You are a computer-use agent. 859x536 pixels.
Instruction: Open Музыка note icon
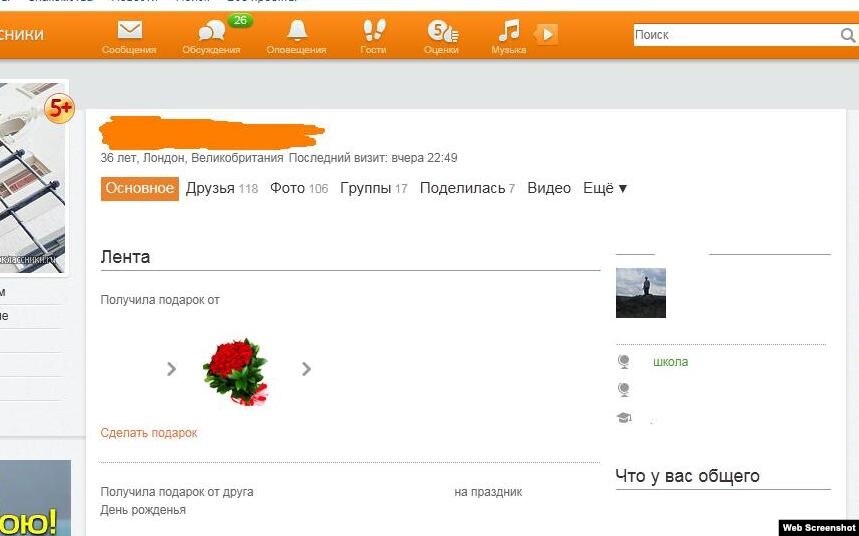click(x=509, y=30)
